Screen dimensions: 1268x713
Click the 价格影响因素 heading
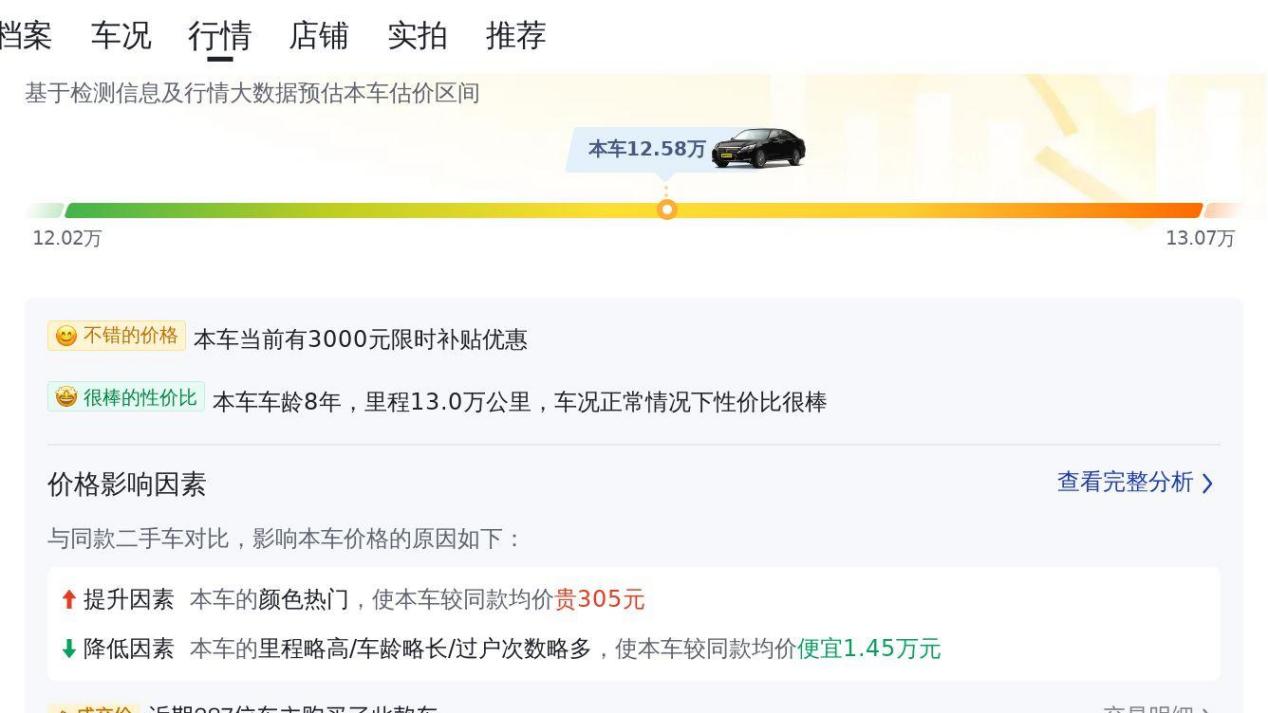tap(127, 485)
